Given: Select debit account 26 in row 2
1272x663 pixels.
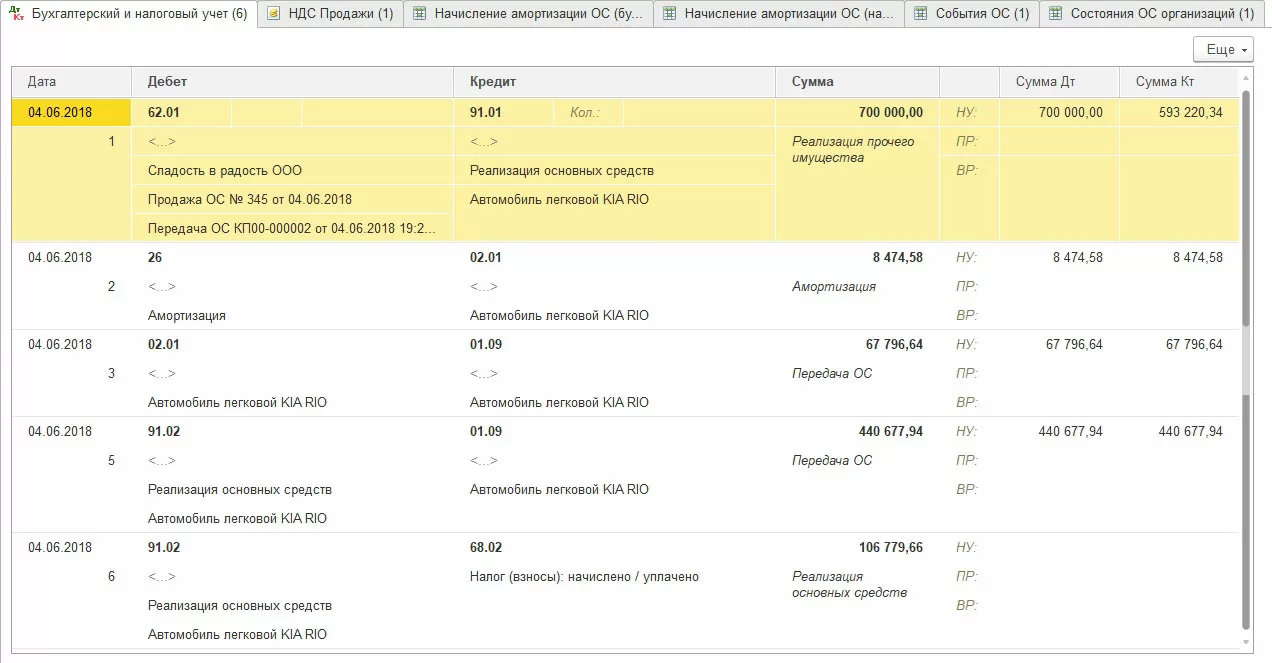Looking at the screenshot, I should click(x=155, y=258).
